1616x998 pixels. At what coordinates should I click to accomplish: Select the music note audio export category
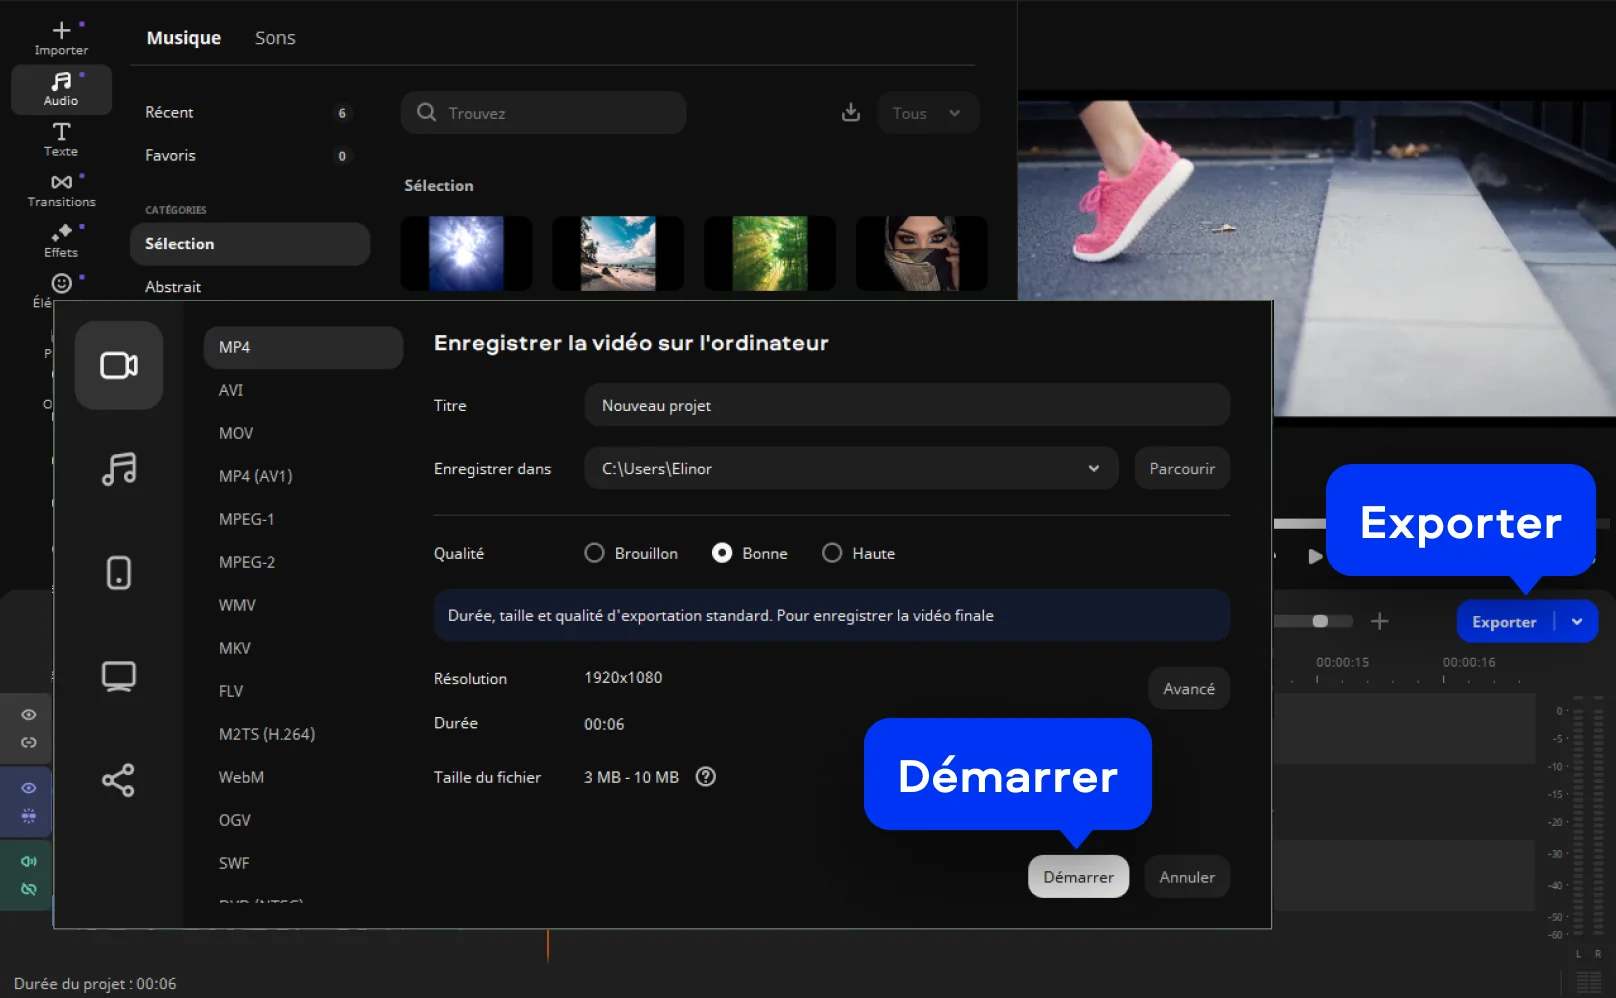[119, 469]
